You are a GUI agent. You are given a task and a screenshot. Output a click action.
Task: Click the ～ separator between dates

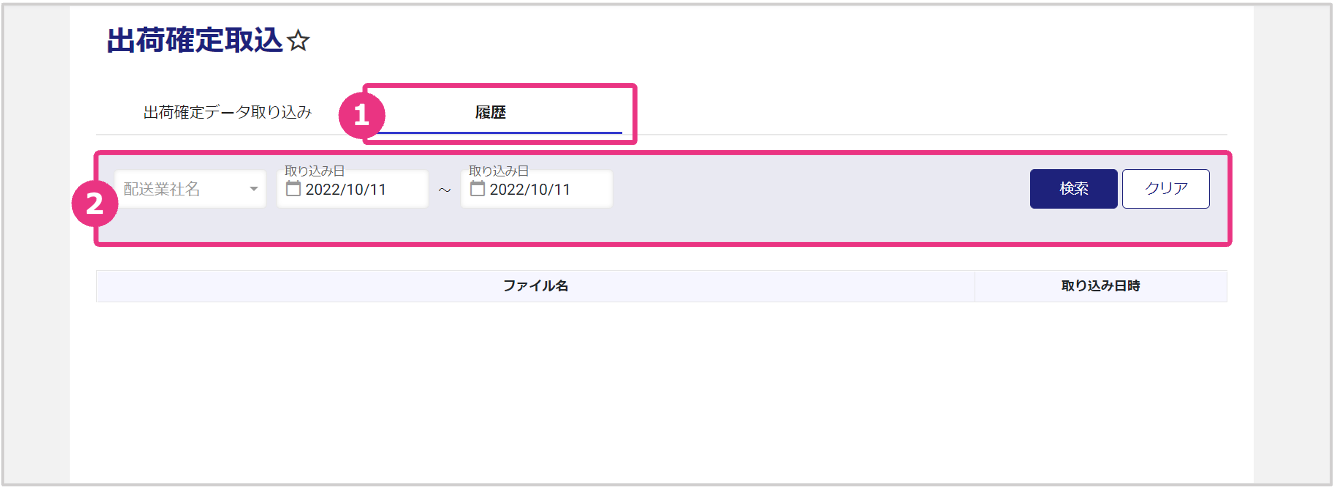444,190
